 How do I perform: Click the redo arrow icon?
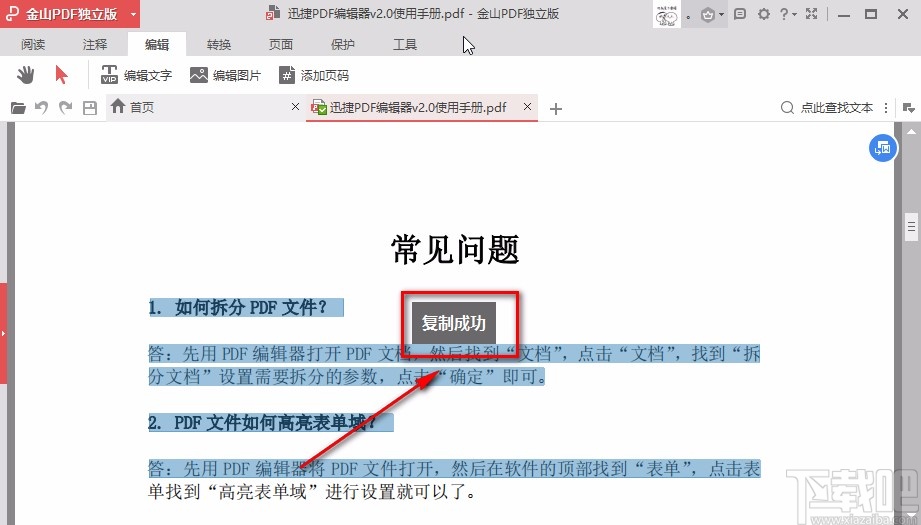tap(65, 107)
